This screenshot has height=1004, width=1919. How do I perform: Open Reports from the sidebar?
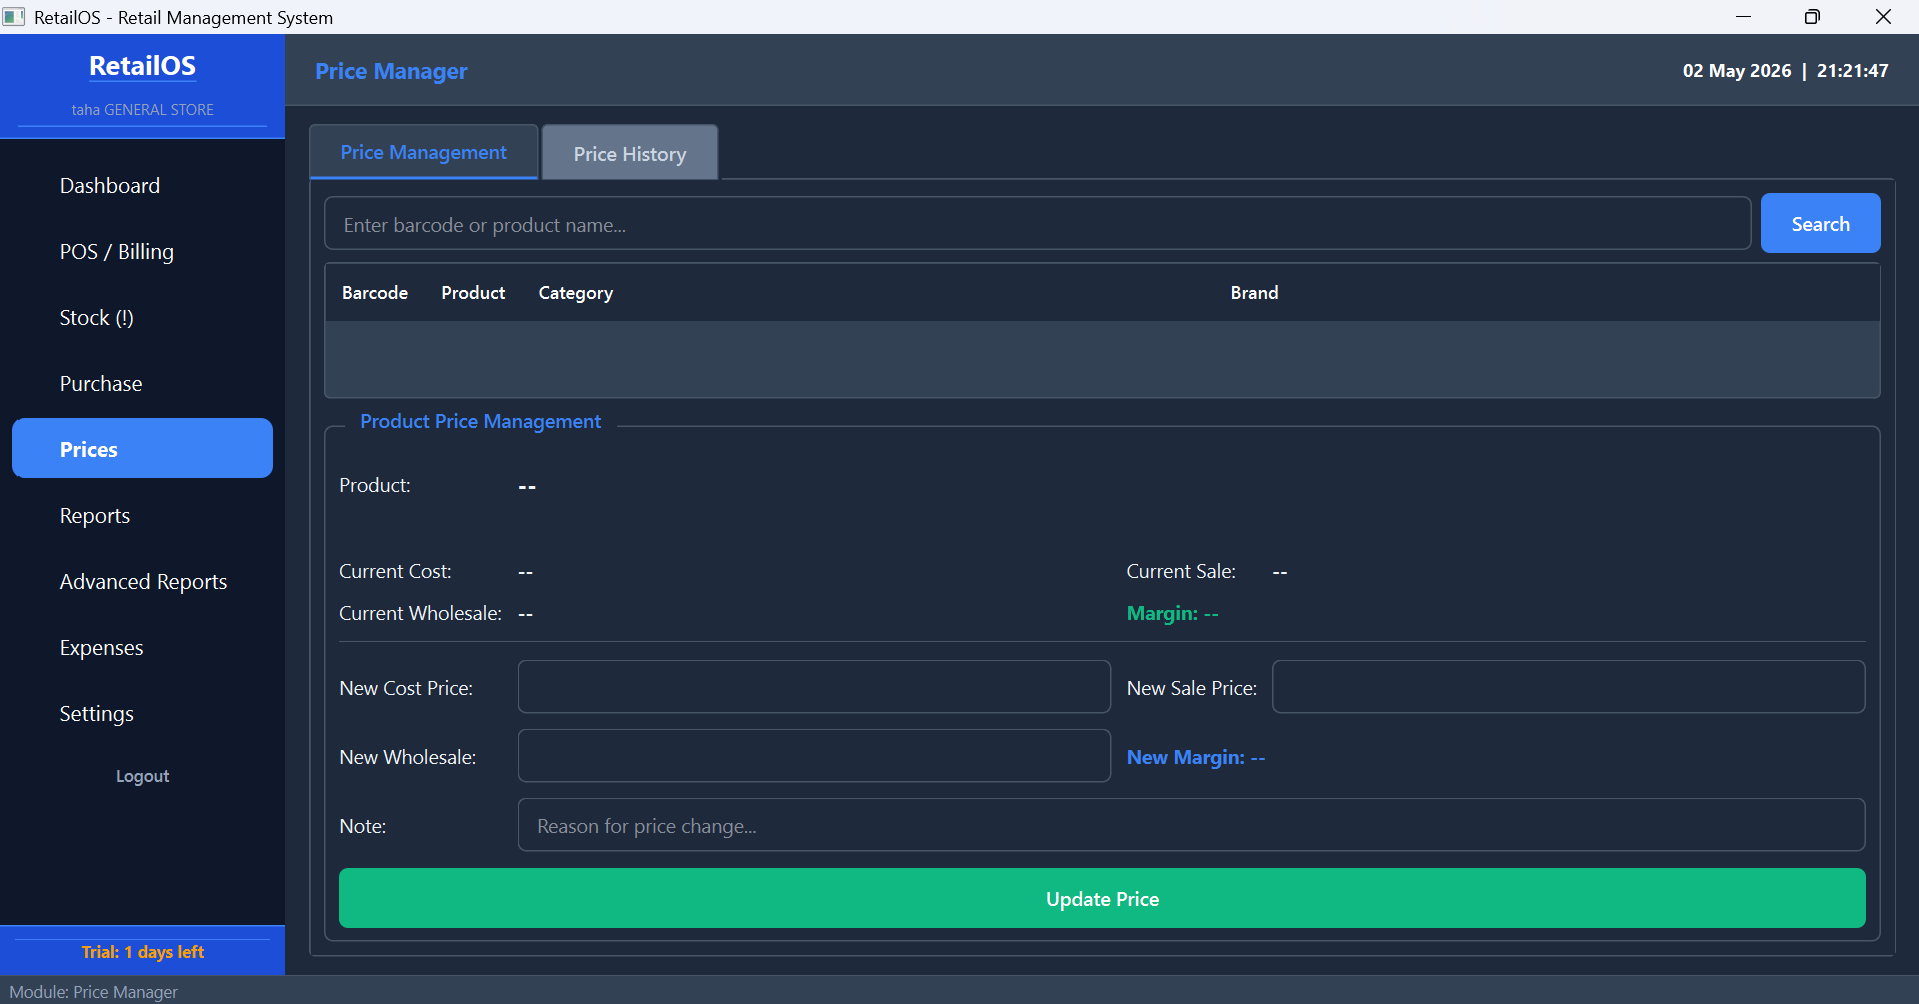click(x=142, y=516)
